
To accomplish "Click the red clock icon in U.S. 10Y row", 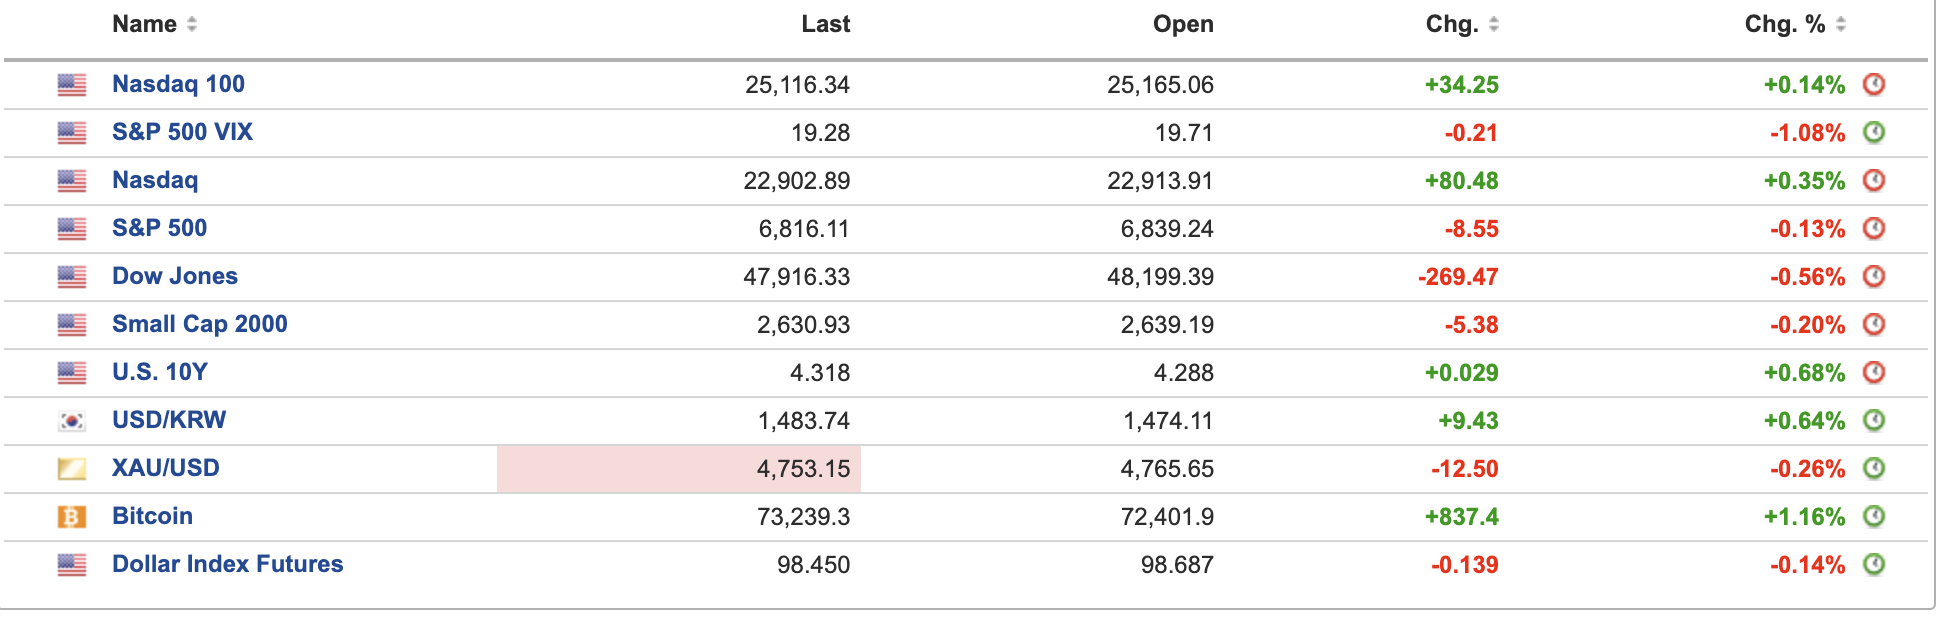I will coord(1874,372).
